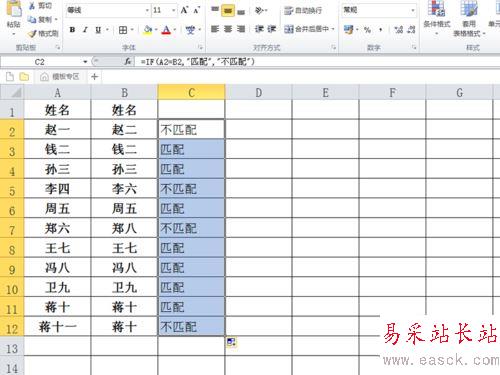Viewport: 500px width, 375px height.
Task: Toggle Italic formatting
Action: point(85,30)
